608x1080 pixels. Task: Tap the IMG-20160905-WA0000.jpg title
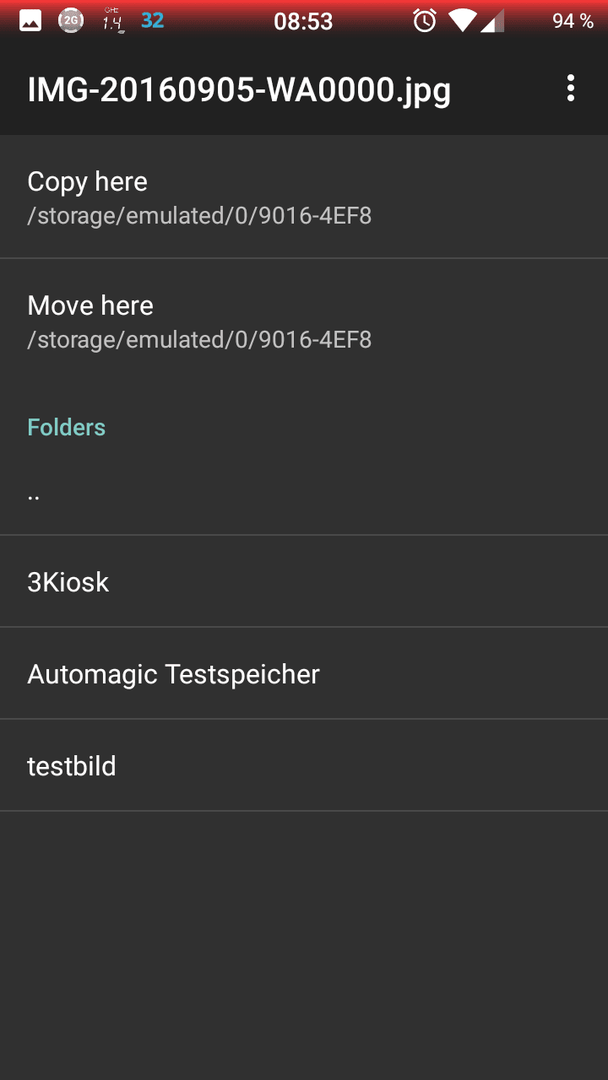[x=239, y=90]
